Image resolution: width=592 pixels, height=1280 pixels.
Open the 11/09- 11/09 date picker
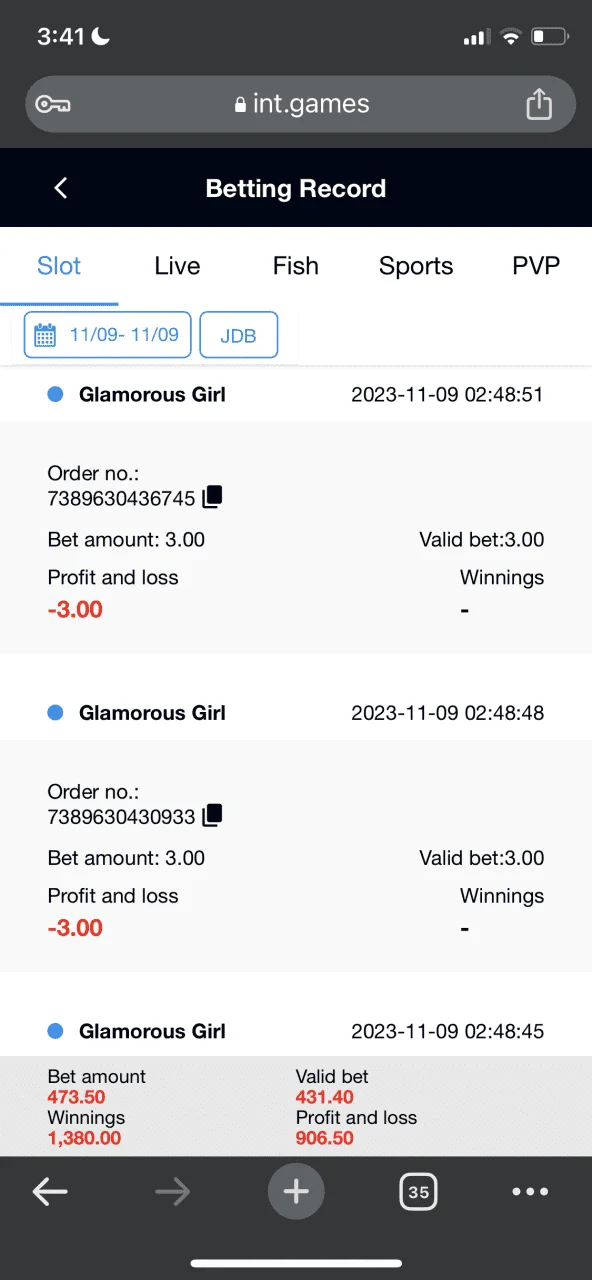click(x=107, y=335)
